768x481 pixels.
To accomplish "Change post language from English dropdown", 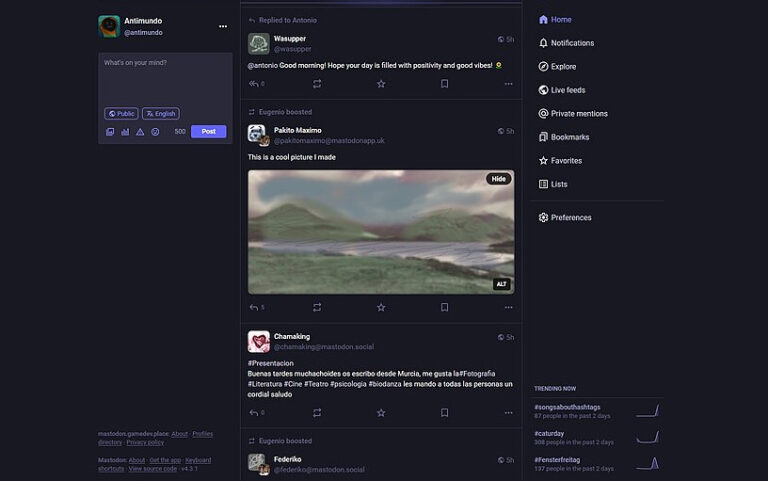I will pyautogui.click(x=160, y=114).
